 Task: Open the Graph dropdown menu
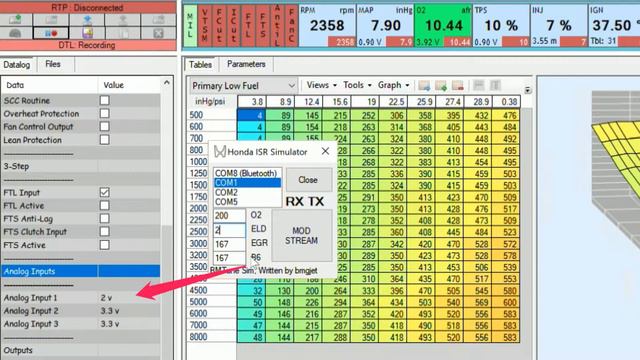393,85
